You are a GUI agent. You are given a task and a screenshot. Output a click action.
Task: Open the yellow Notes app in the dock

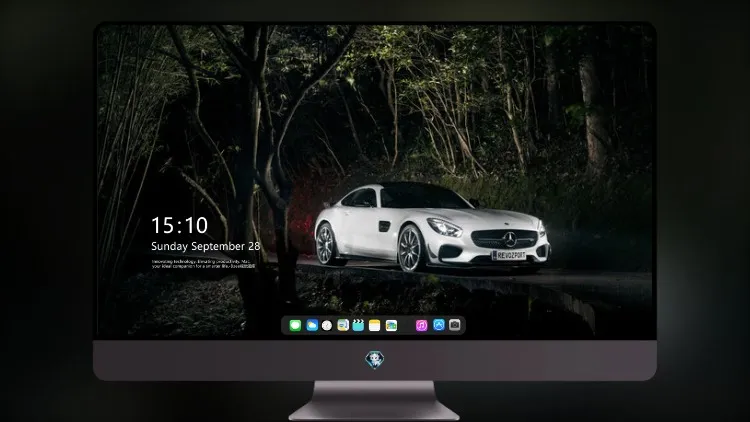click(x=375, y=325)
